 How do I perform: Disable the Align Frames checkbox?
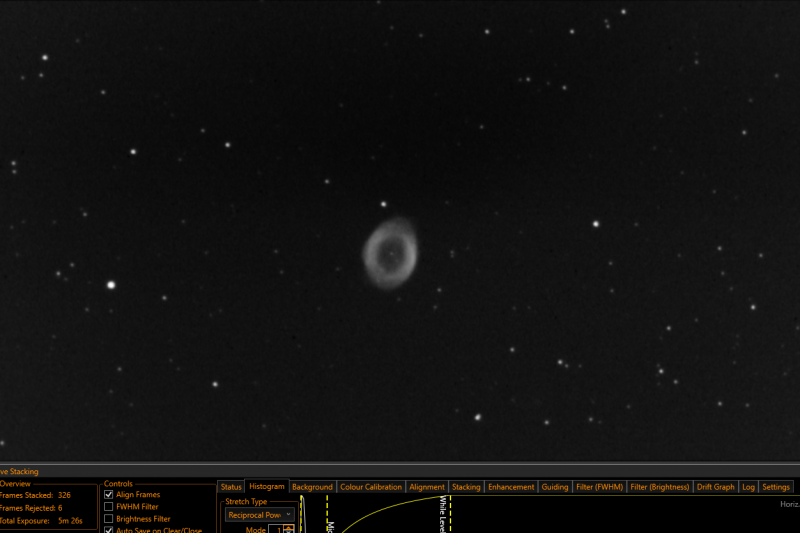click(108, 494)
